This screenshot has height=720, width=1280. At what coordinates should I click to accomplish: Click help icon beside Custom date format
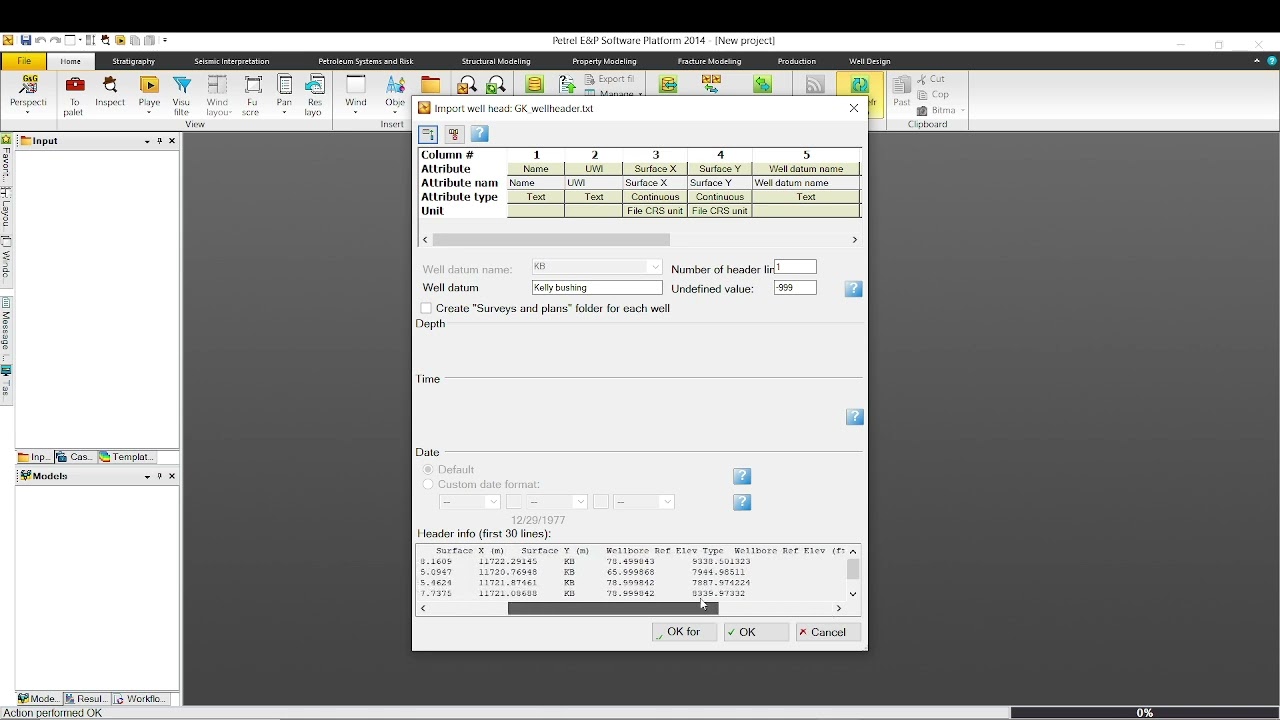tap(742, 502)
